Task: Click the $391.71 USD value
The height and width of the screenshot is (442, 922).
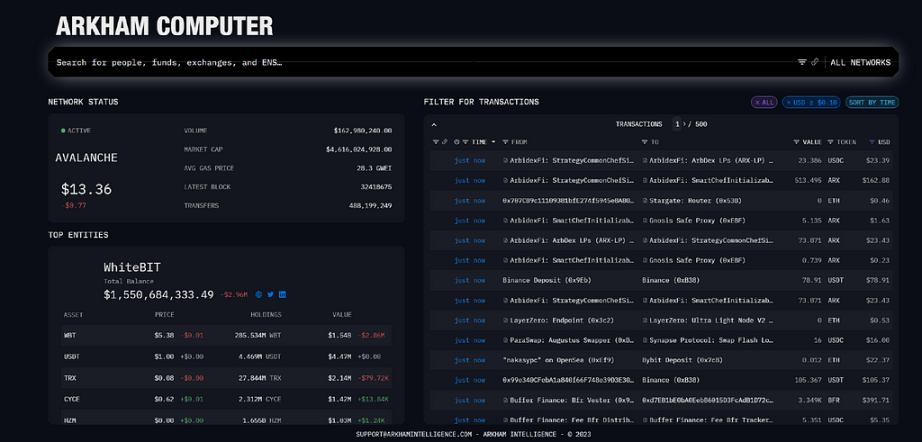Action: pyautogui.click(x=876, y=400)
